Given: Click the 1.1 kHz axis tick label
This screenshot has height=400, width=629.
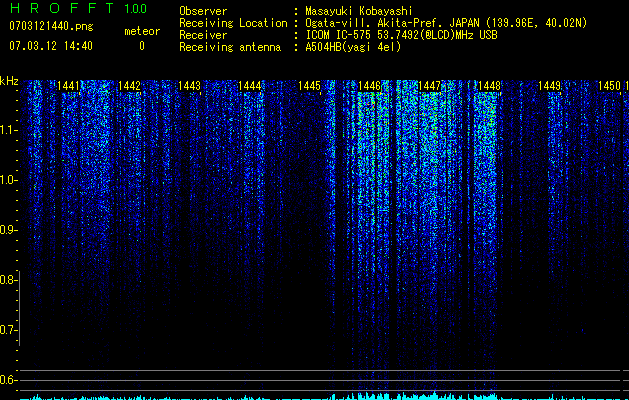Looking at the screenshot, I should [7, 130].
